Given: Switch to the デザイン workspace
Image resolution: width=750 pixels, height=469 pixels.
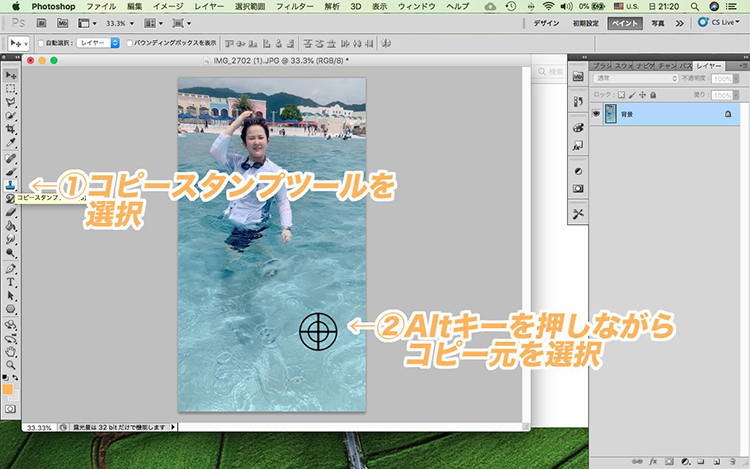Looking at the screenshot, I should [x=546, y=23].
